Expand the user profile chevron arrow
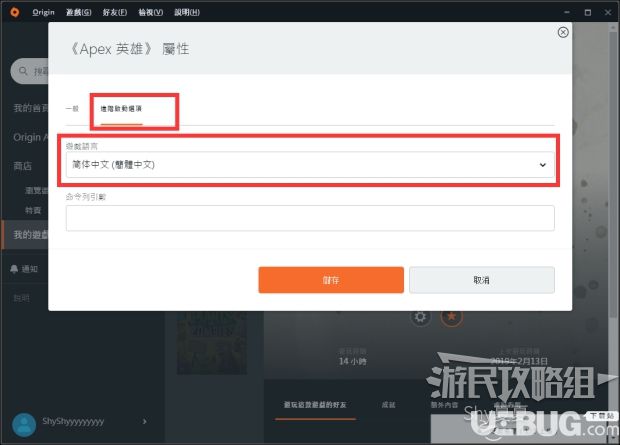 (145, 422)
